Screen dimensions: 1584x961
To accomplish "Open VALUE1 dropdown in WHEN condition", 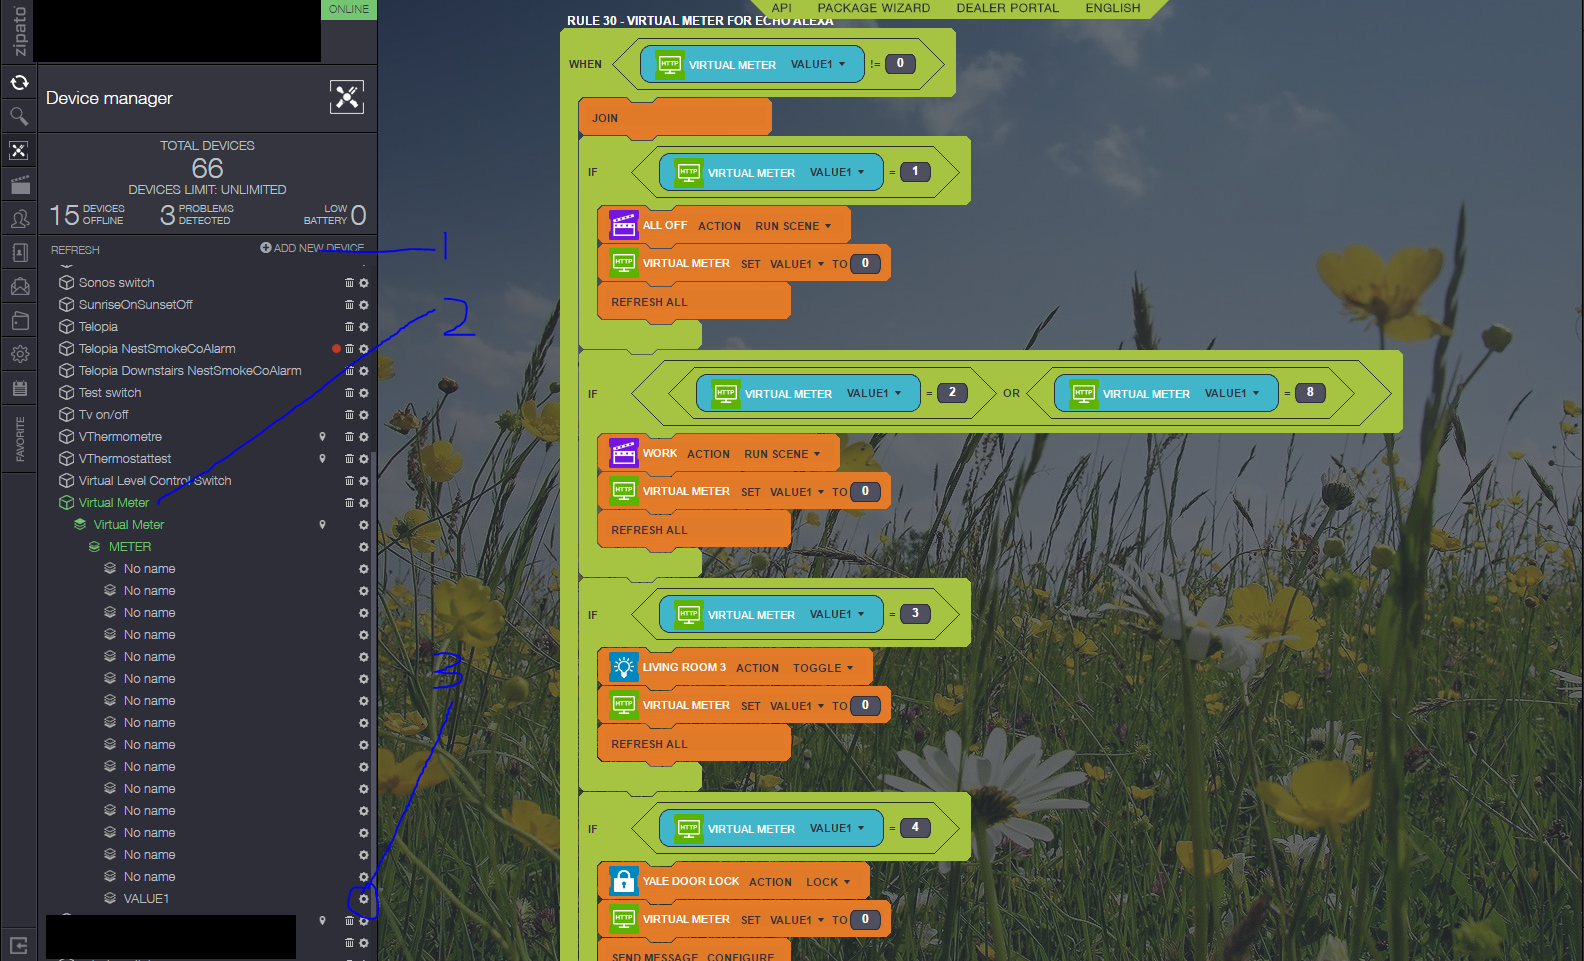I will pyautogui.click(x=818, y=64).
